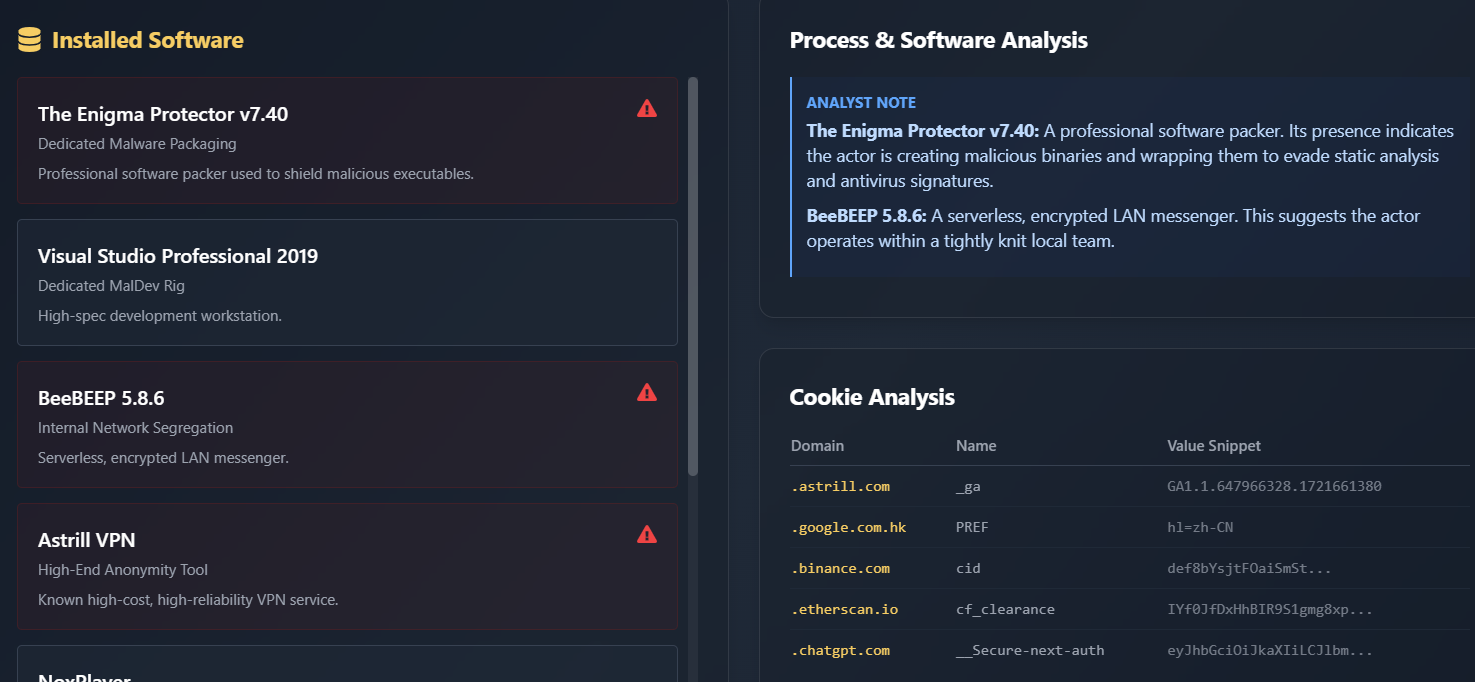
Task: Click the warning icon on Astrill VPN card
Action: pos(647,534)
